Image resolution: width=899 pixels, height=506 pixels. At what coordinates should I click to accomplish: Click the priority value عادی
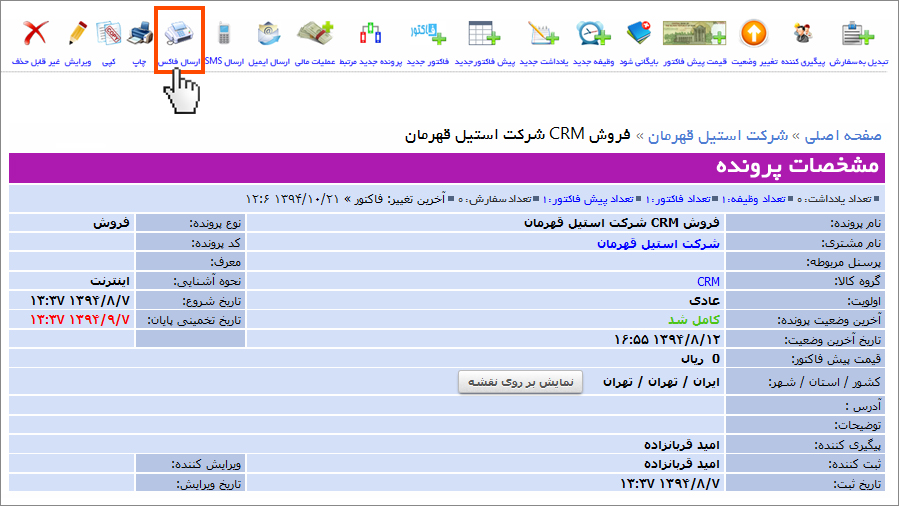pyautogui.click(x=705, y=301)
